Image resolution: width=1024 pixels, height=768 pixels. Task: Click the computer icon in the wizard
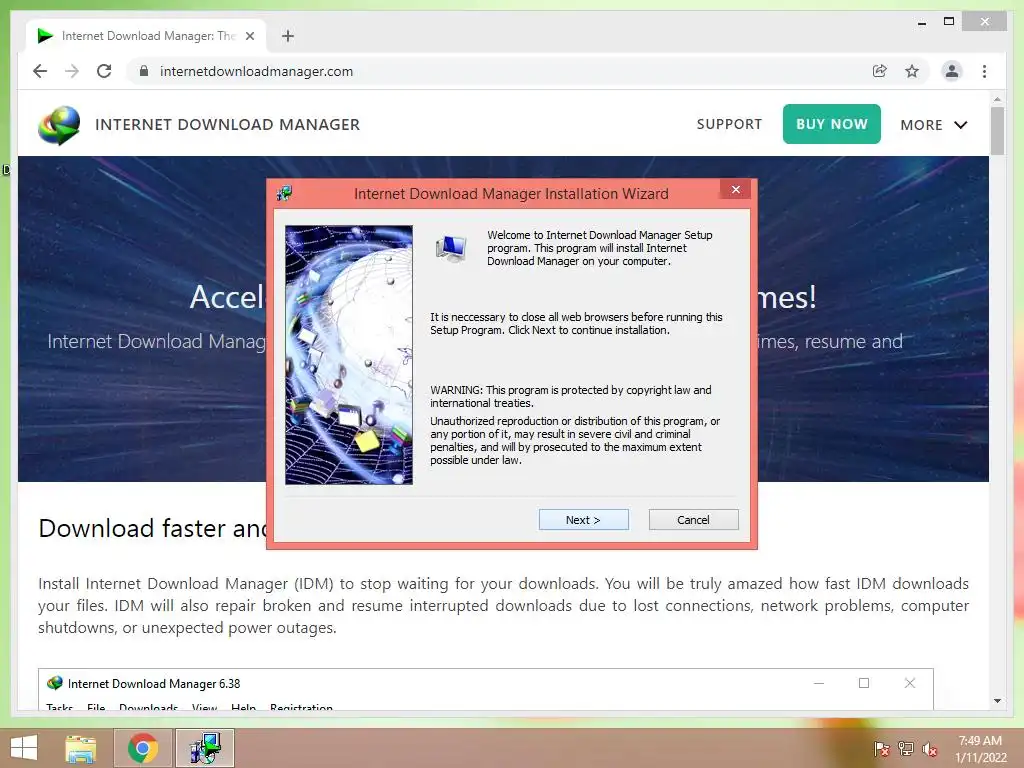click(451, 248)
